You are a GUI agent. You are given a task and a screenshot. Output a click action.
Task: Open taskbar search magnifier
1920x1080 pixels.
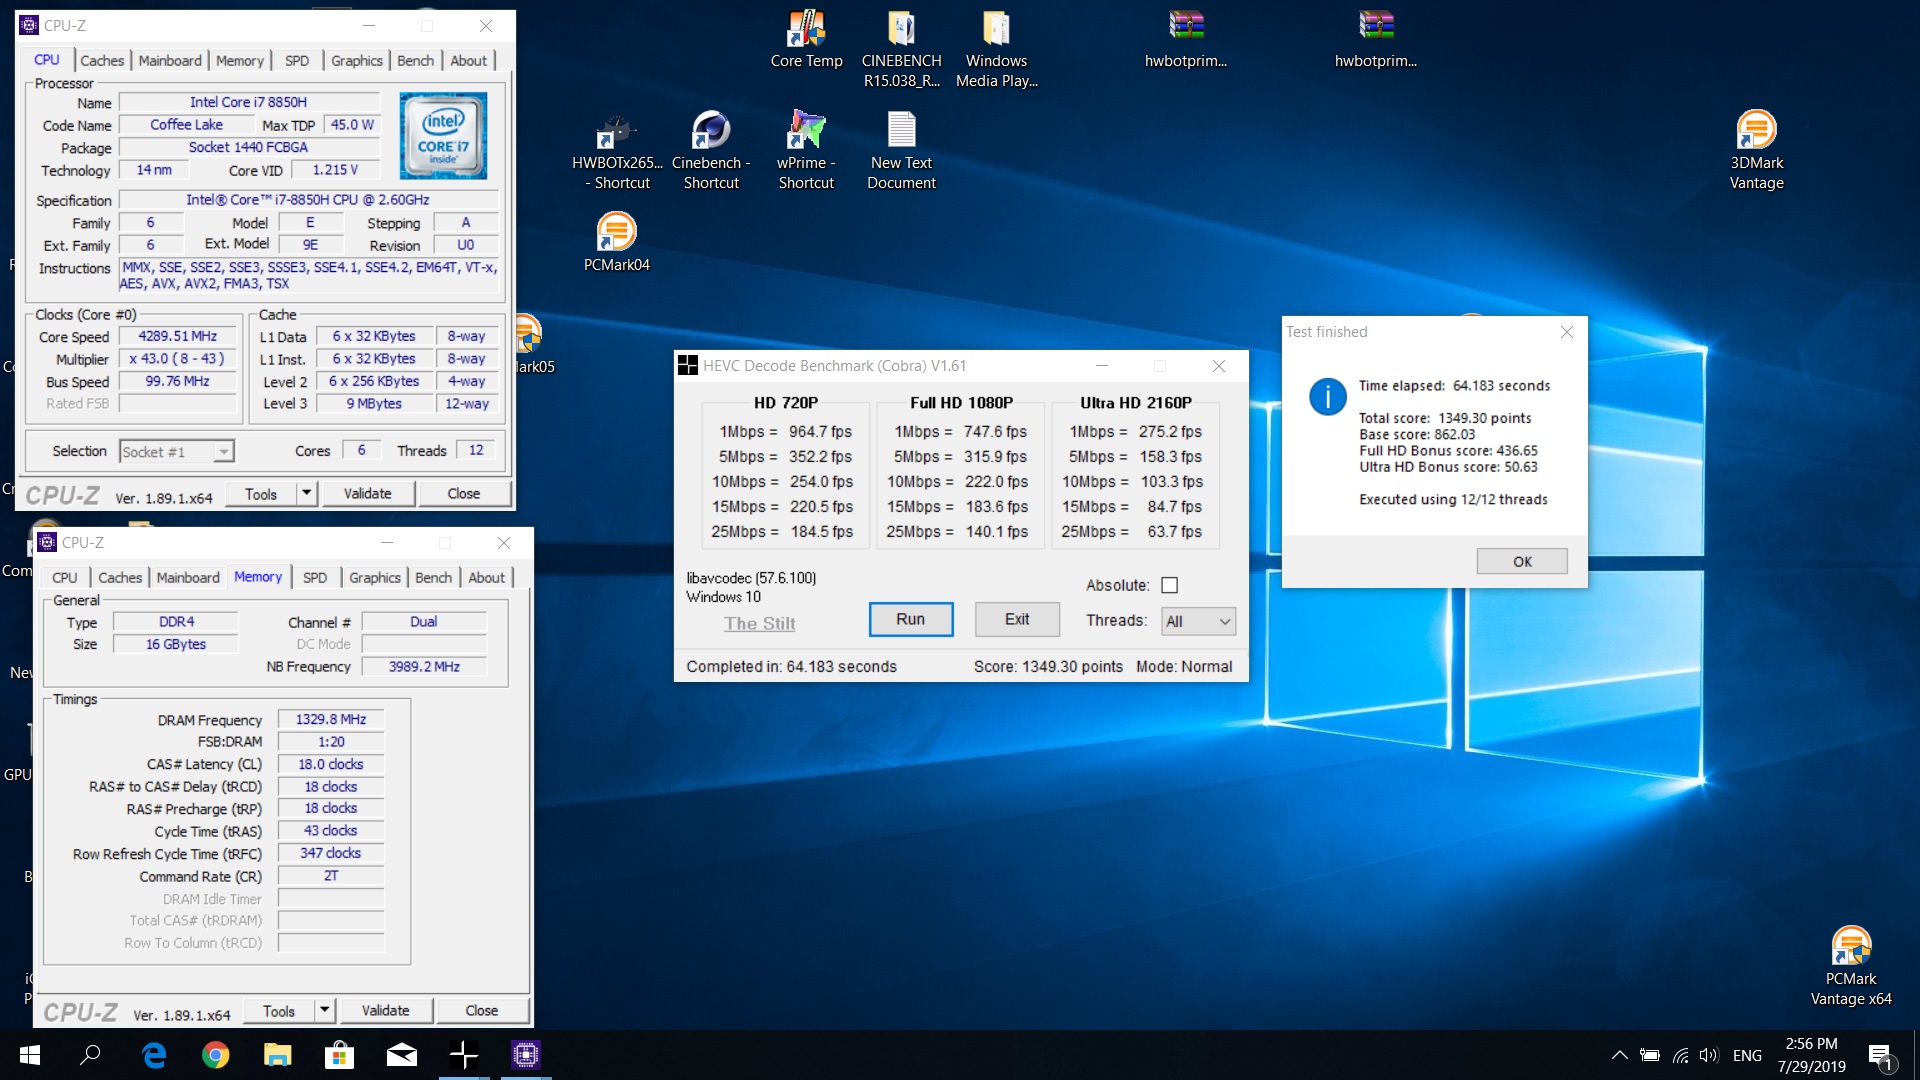90,1055
